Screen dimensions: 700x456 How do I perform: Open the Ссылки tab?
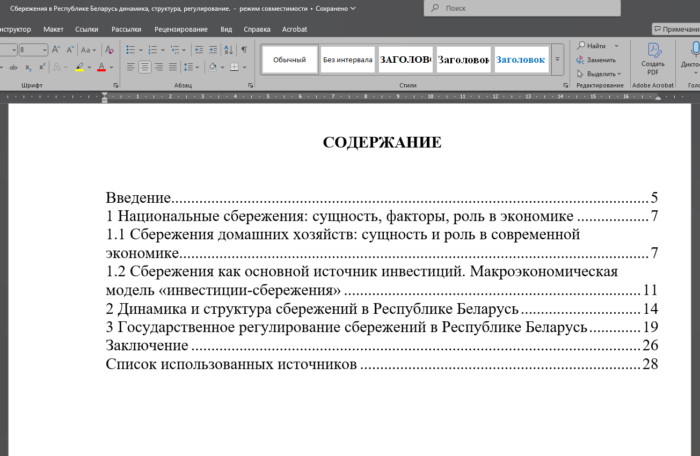(87, 29)
